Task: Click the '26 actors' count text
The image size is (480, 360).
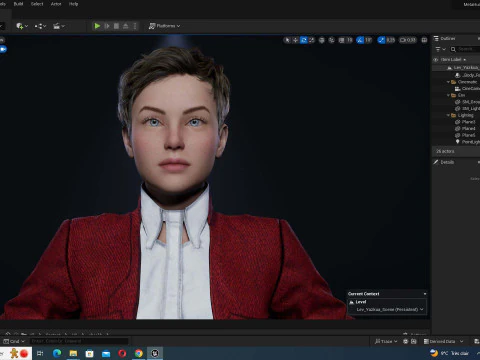Action: [445, 151]
